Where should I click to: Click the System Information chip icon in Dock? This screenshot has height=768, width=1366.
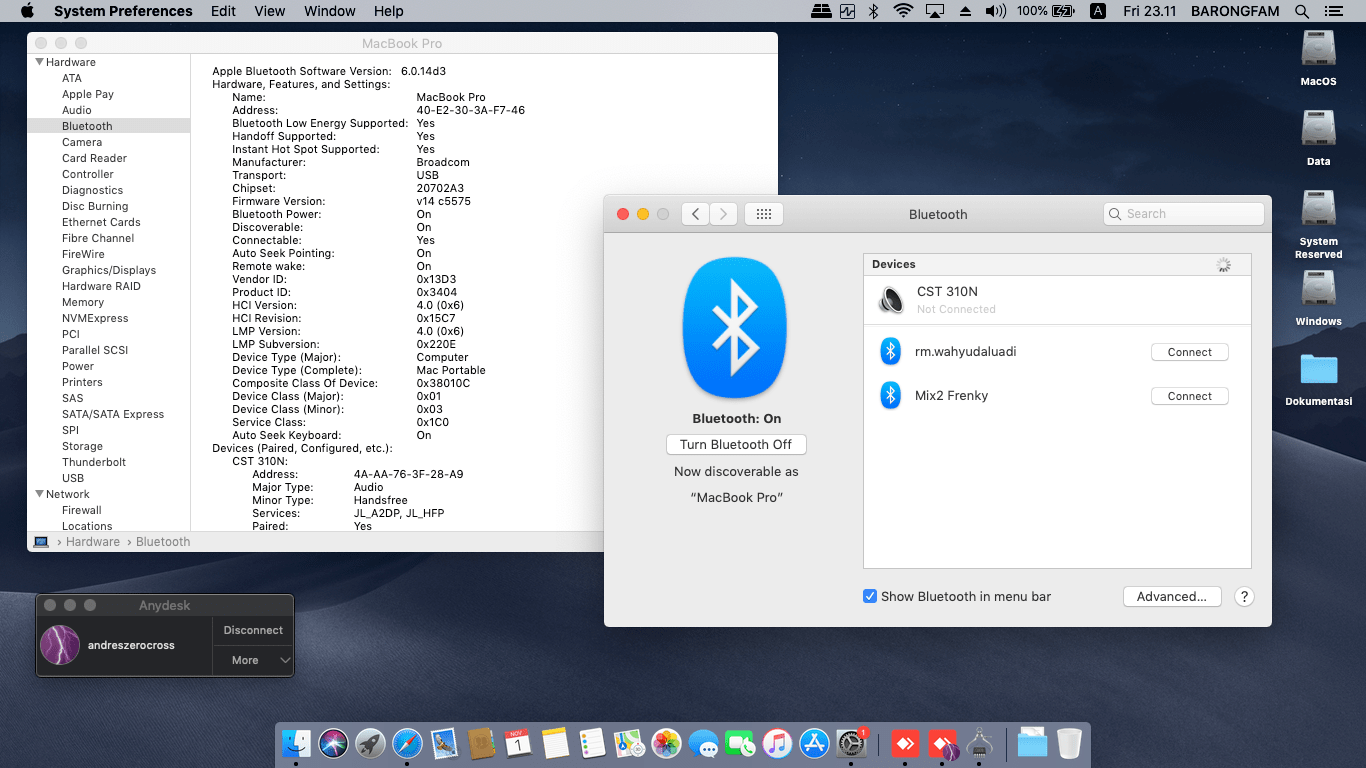pyautogui.click(x=979, y=743)
